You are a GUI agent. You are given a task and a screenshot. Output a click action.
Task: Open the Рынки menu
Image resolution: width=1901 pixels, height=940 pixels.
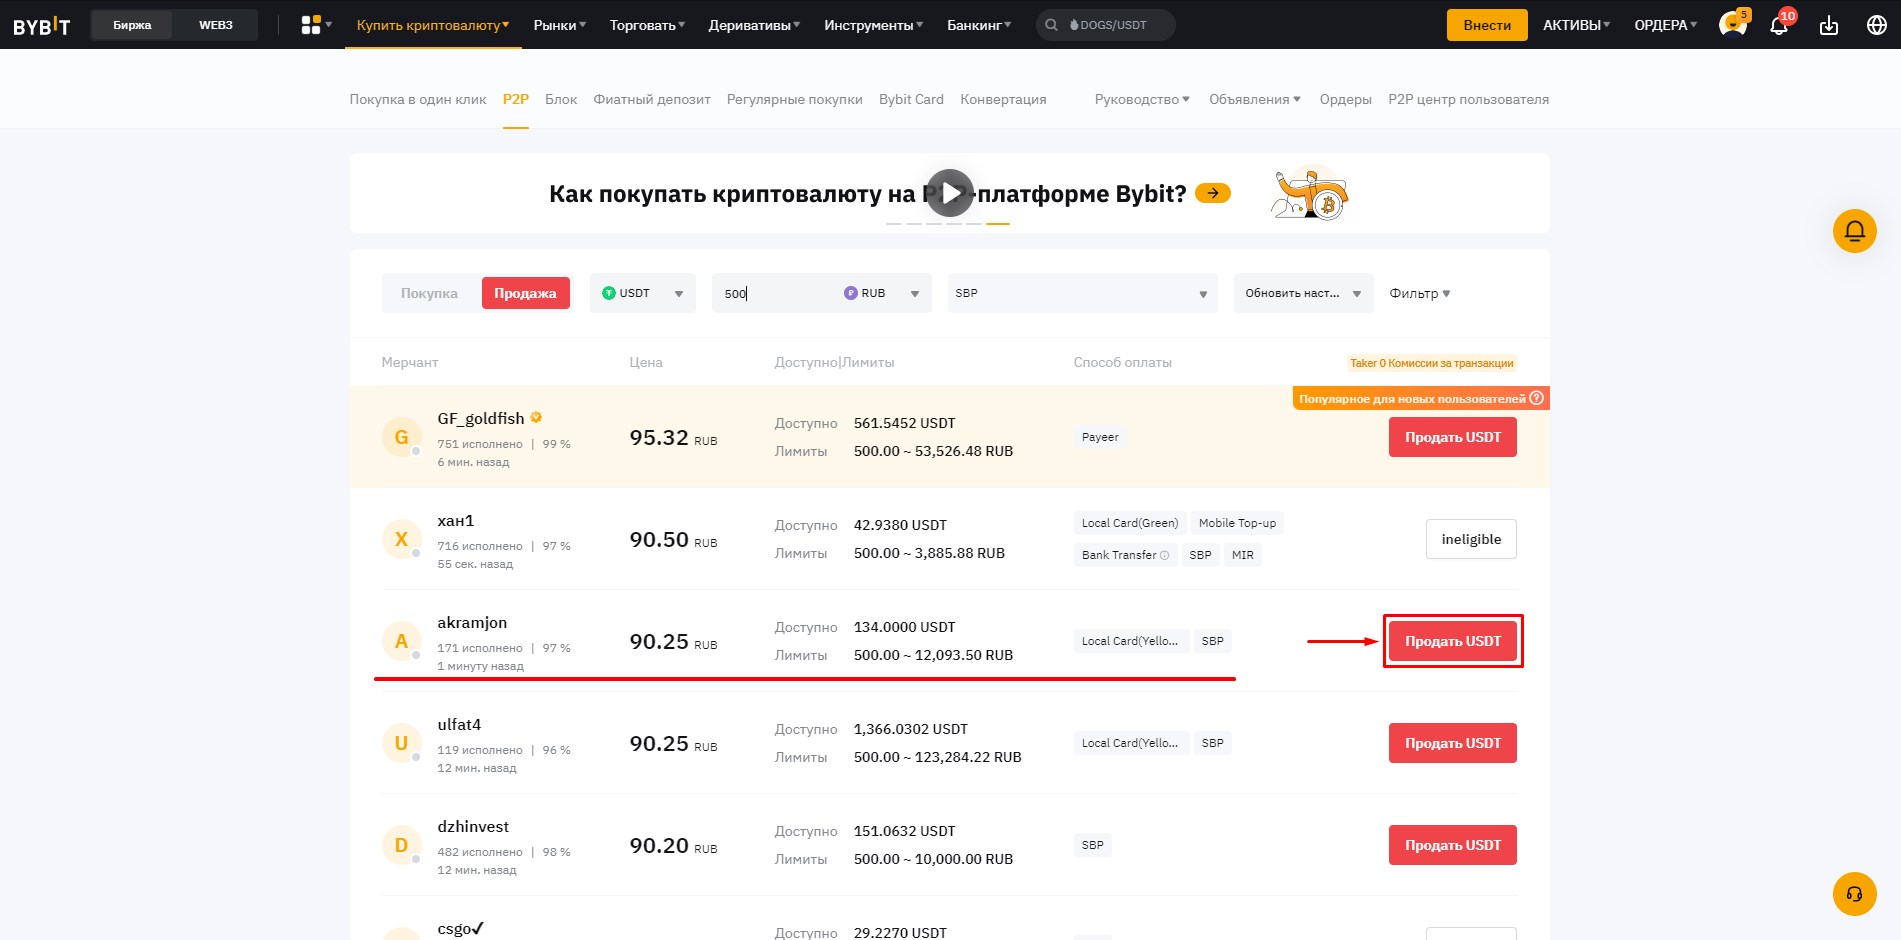tap(560, 25)
